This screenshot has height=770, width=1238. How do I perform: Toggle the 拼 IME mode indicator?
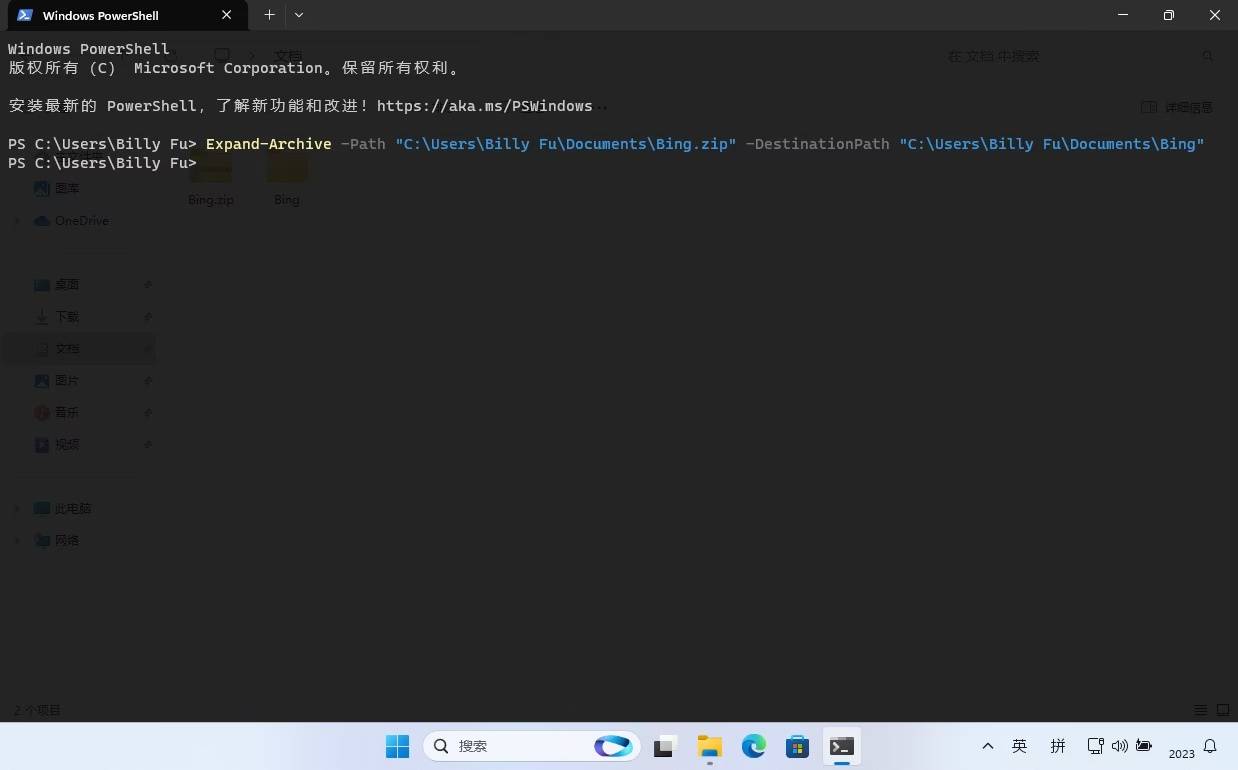1058,746
